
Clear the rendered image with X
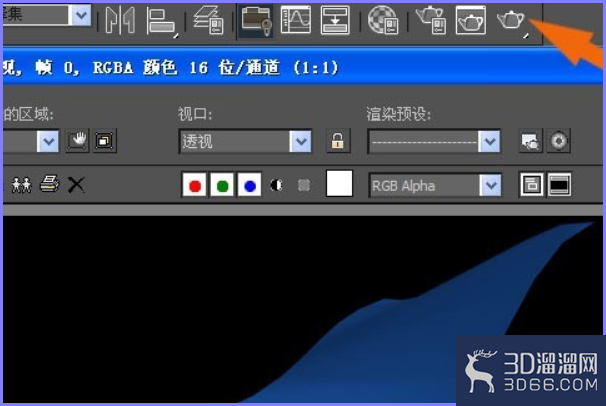[76, 185]
